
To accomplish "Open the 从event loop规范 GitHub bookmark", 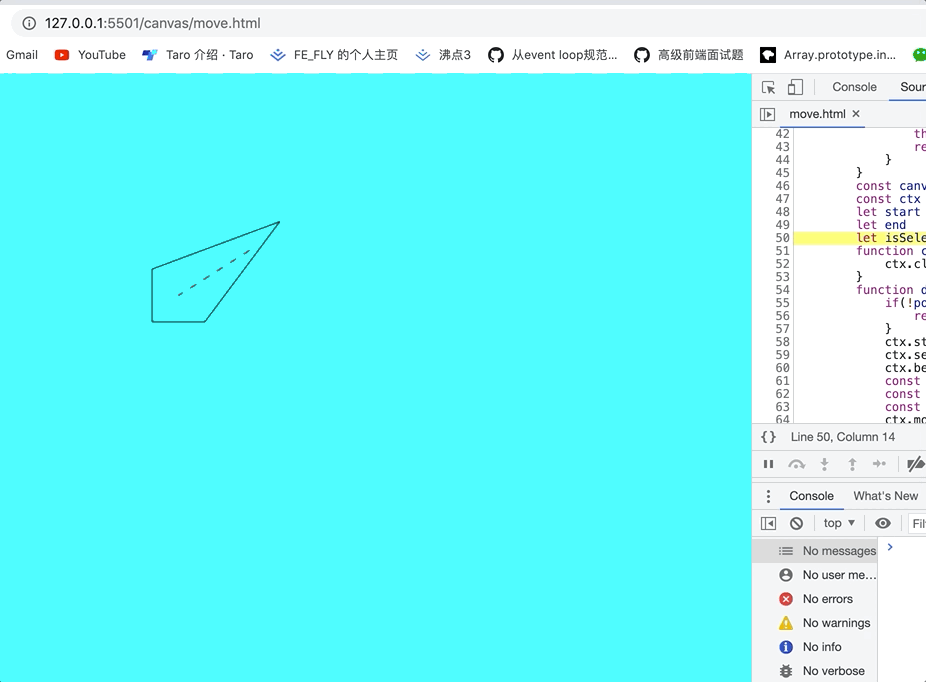I will point(553,55).
